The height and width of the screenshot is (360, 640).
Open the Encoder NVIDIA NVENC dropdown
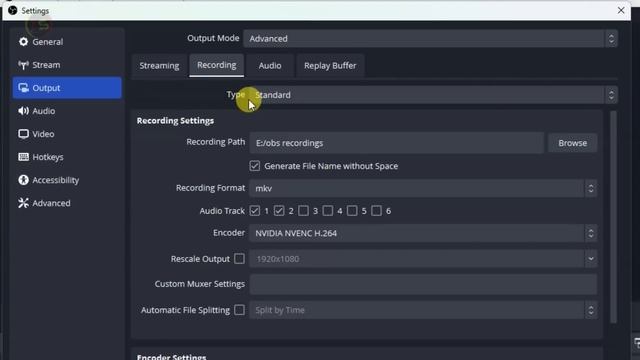coord(423,233)
